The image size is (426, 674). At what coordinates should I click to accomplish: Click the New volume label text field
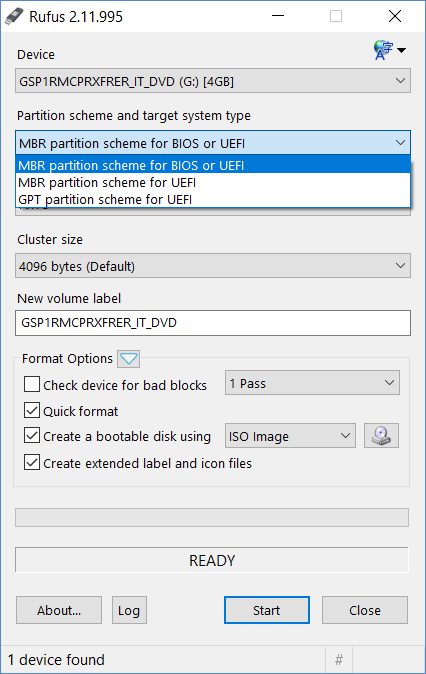(213, 323)
